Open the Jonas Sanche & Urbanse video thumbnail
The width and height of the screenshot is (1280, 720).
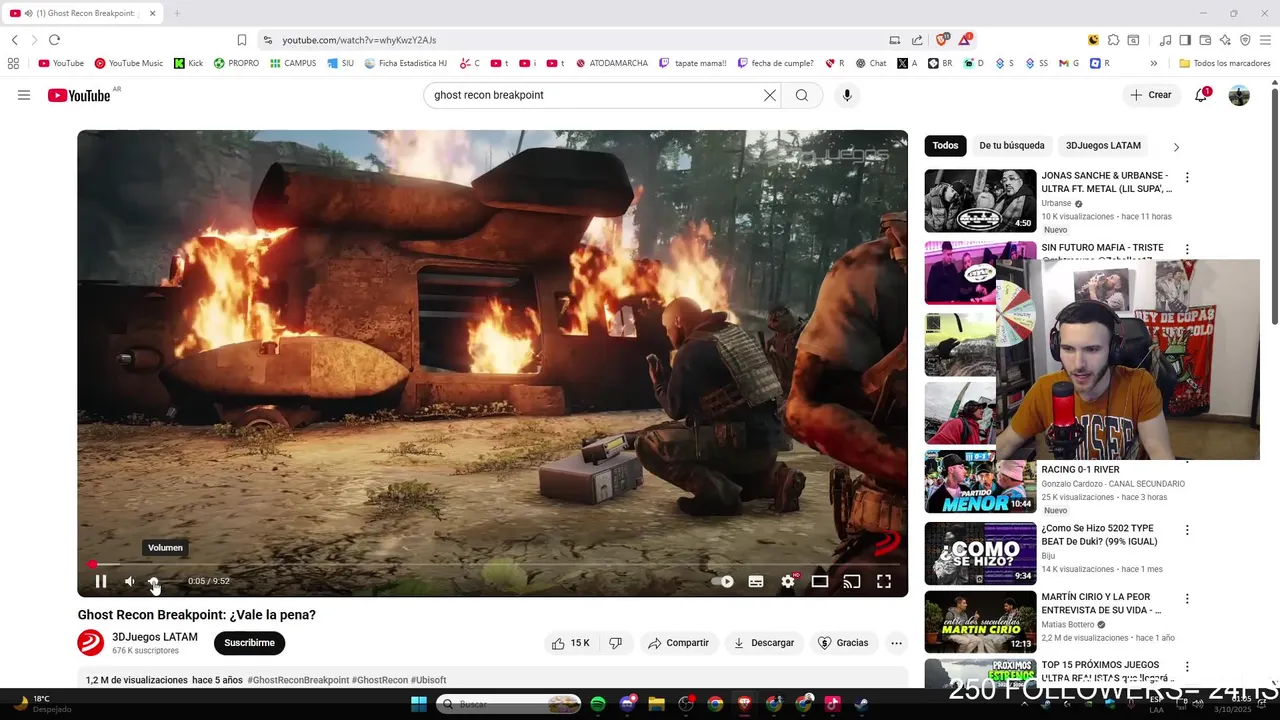(x=980, y=200)
